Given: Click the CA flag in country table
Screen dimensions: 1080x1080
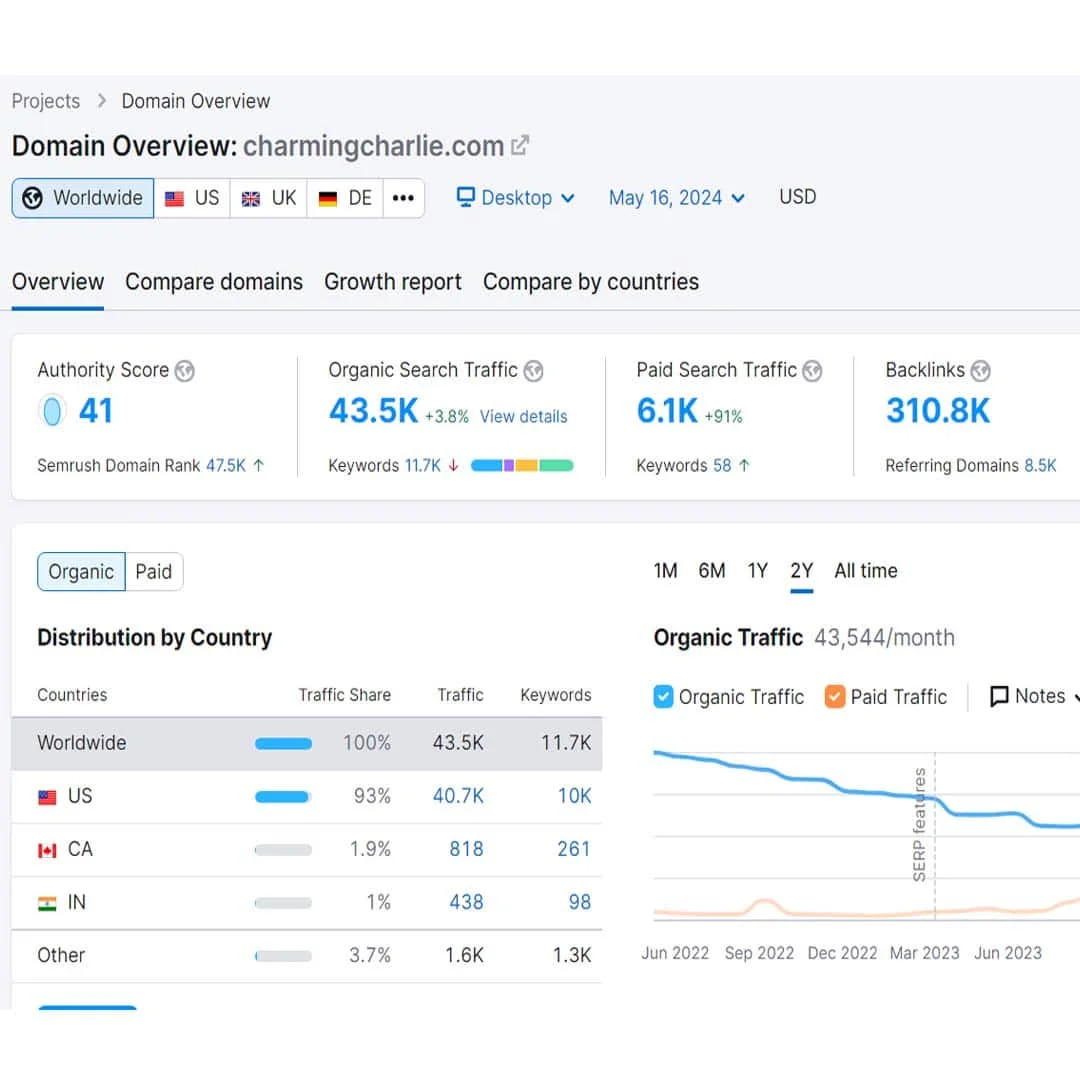Looking at the screenshot, I should pos(47,851).
